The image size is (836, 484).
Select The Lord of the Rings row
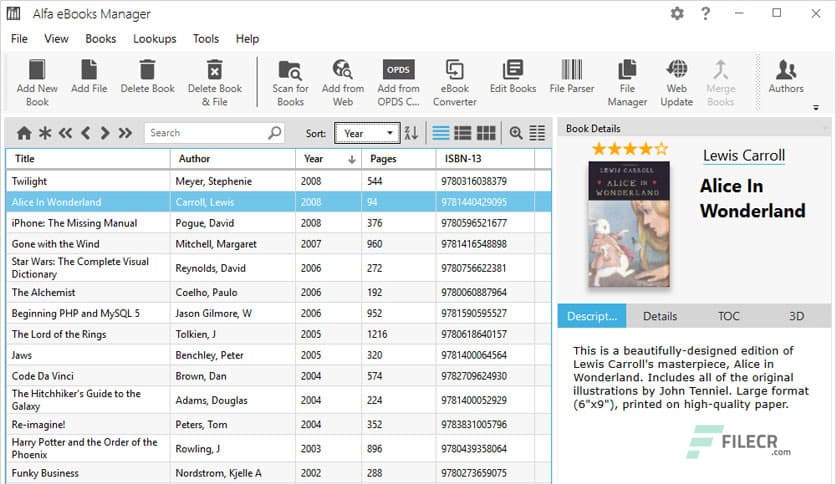278,334
